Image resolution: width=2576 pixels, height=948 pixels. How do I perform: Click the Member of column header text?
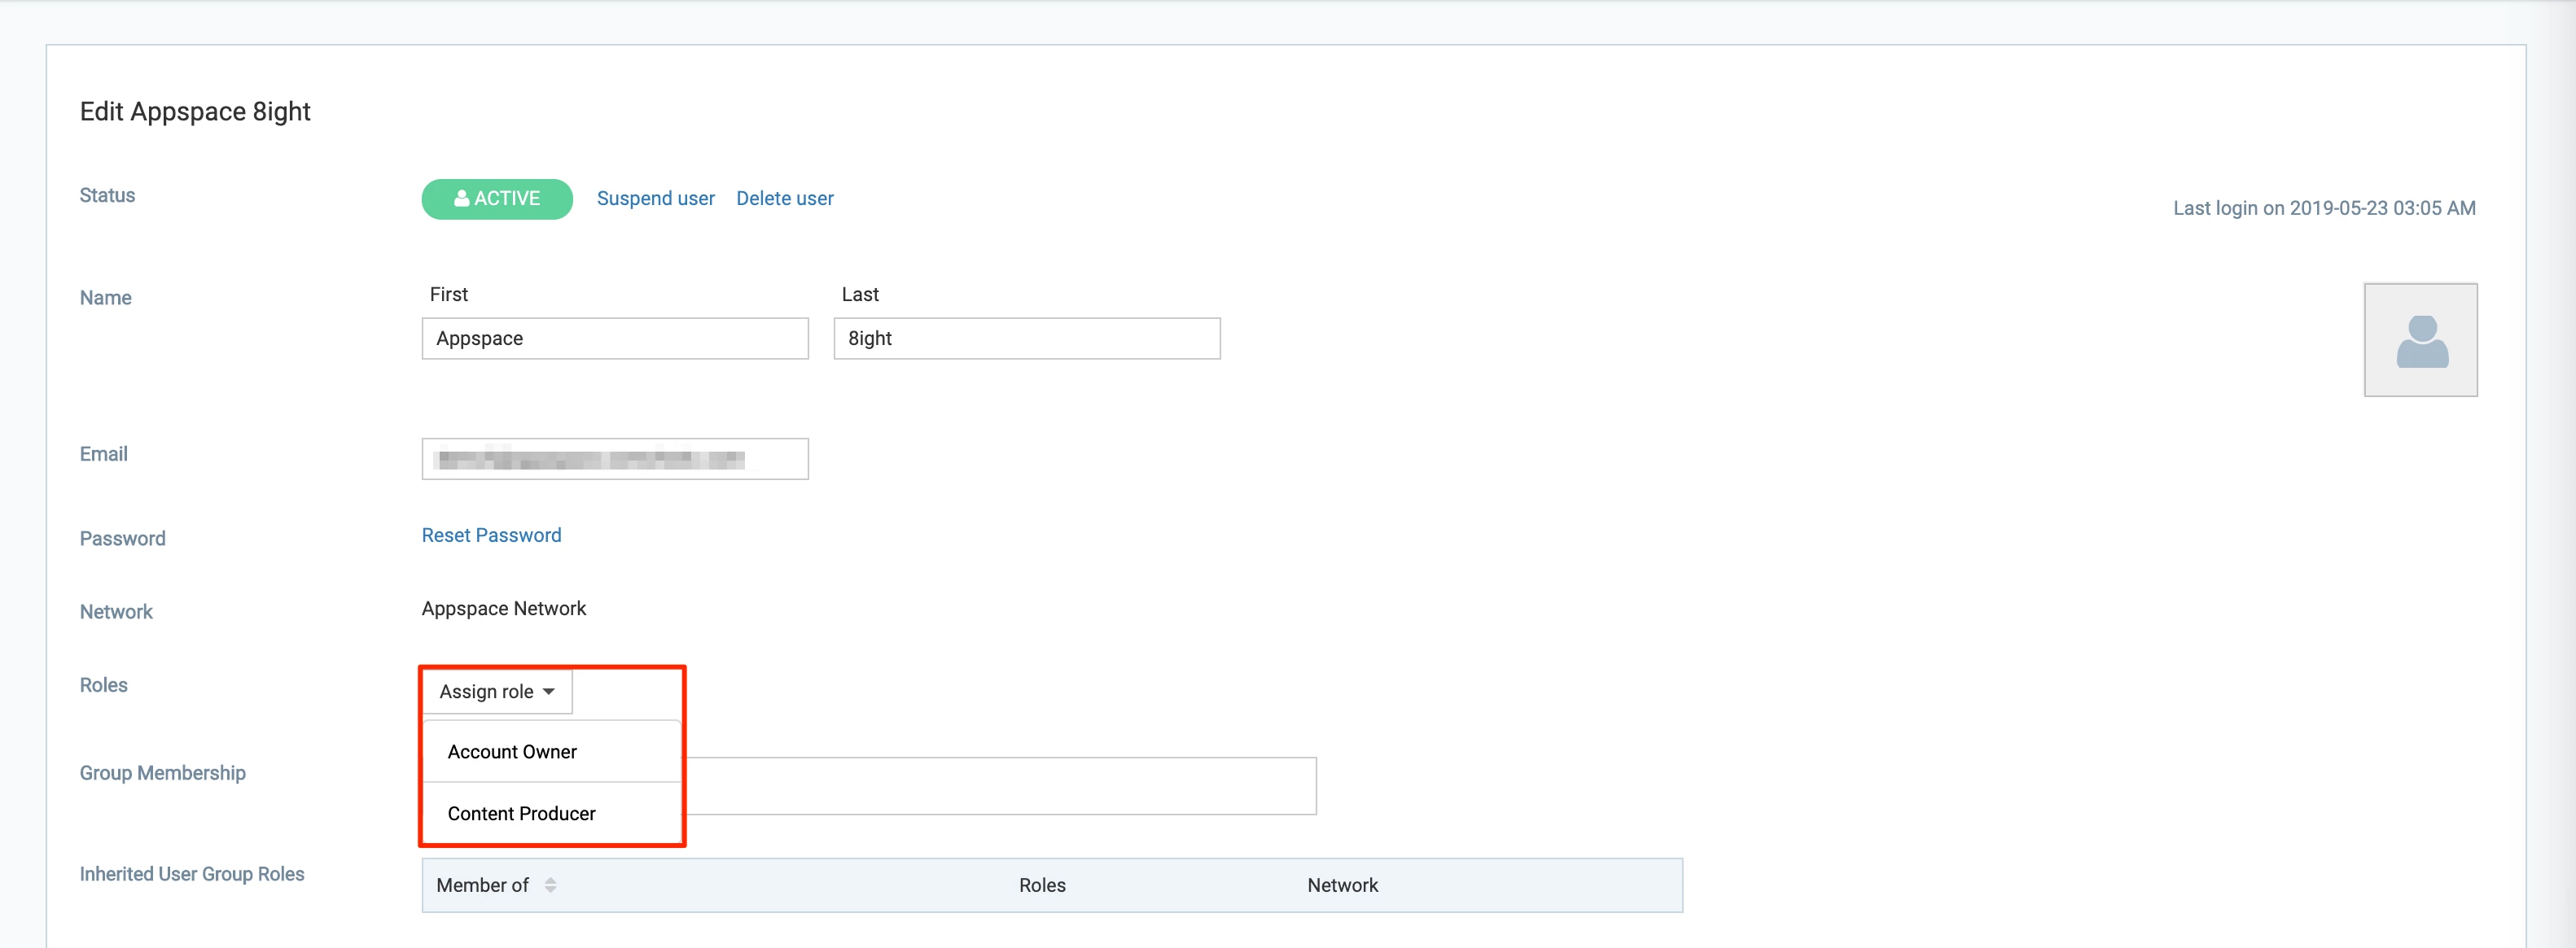482,885
